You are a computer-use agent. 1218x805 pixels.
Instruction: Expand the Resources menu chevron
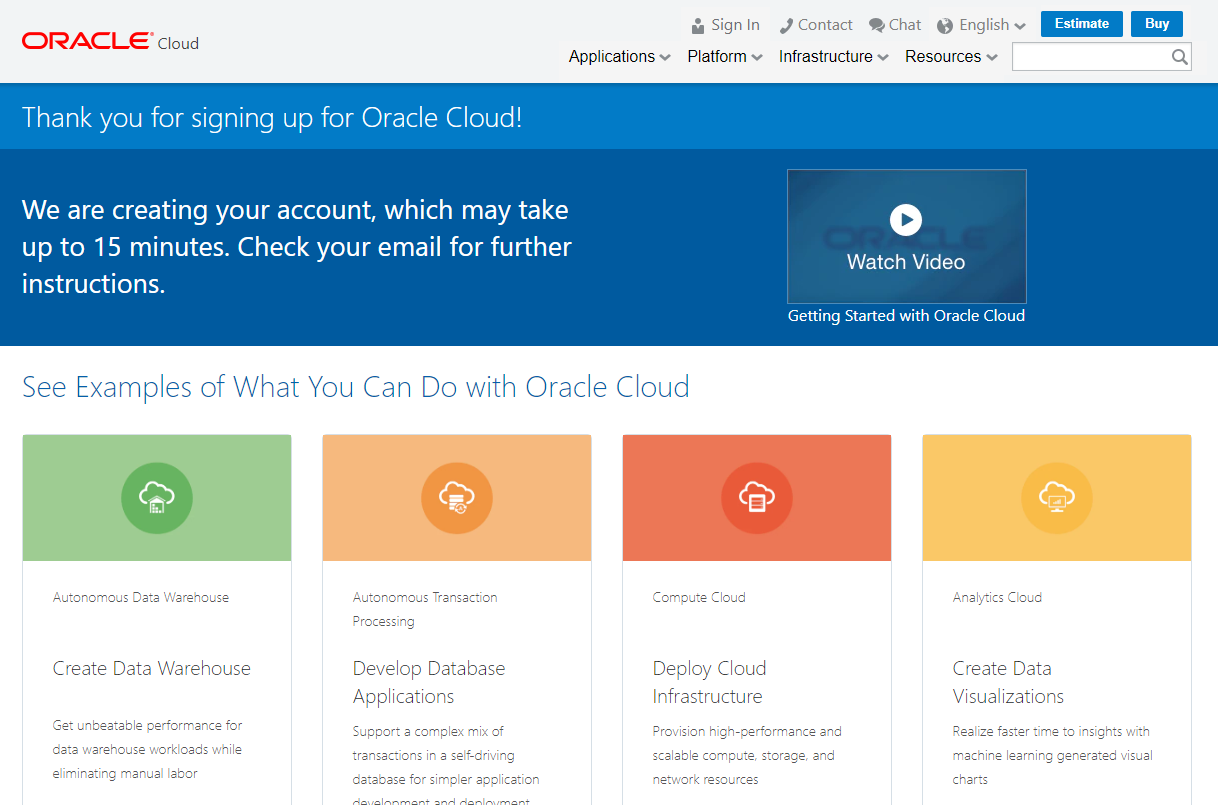click(x=992, y=58)
